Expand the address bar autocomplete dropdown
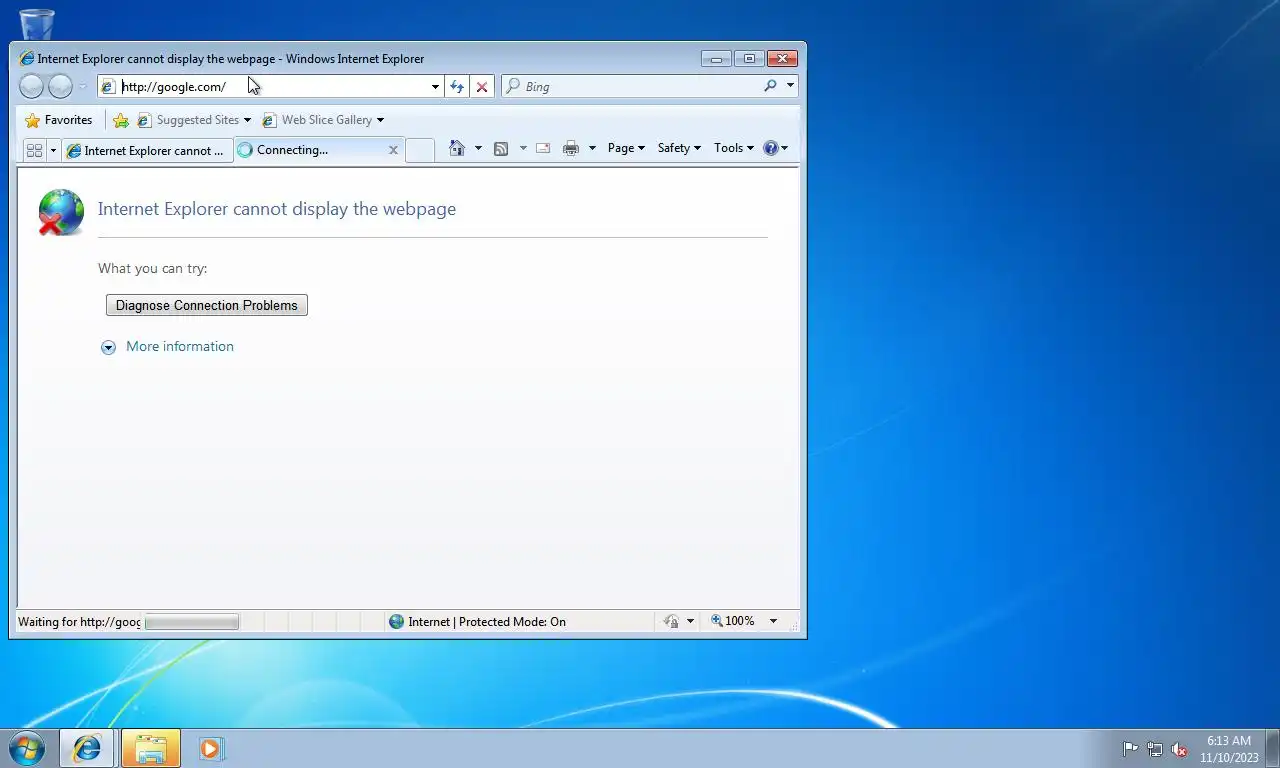The height and width of the screenshot is (768, 1280). (x=435, y=87)
